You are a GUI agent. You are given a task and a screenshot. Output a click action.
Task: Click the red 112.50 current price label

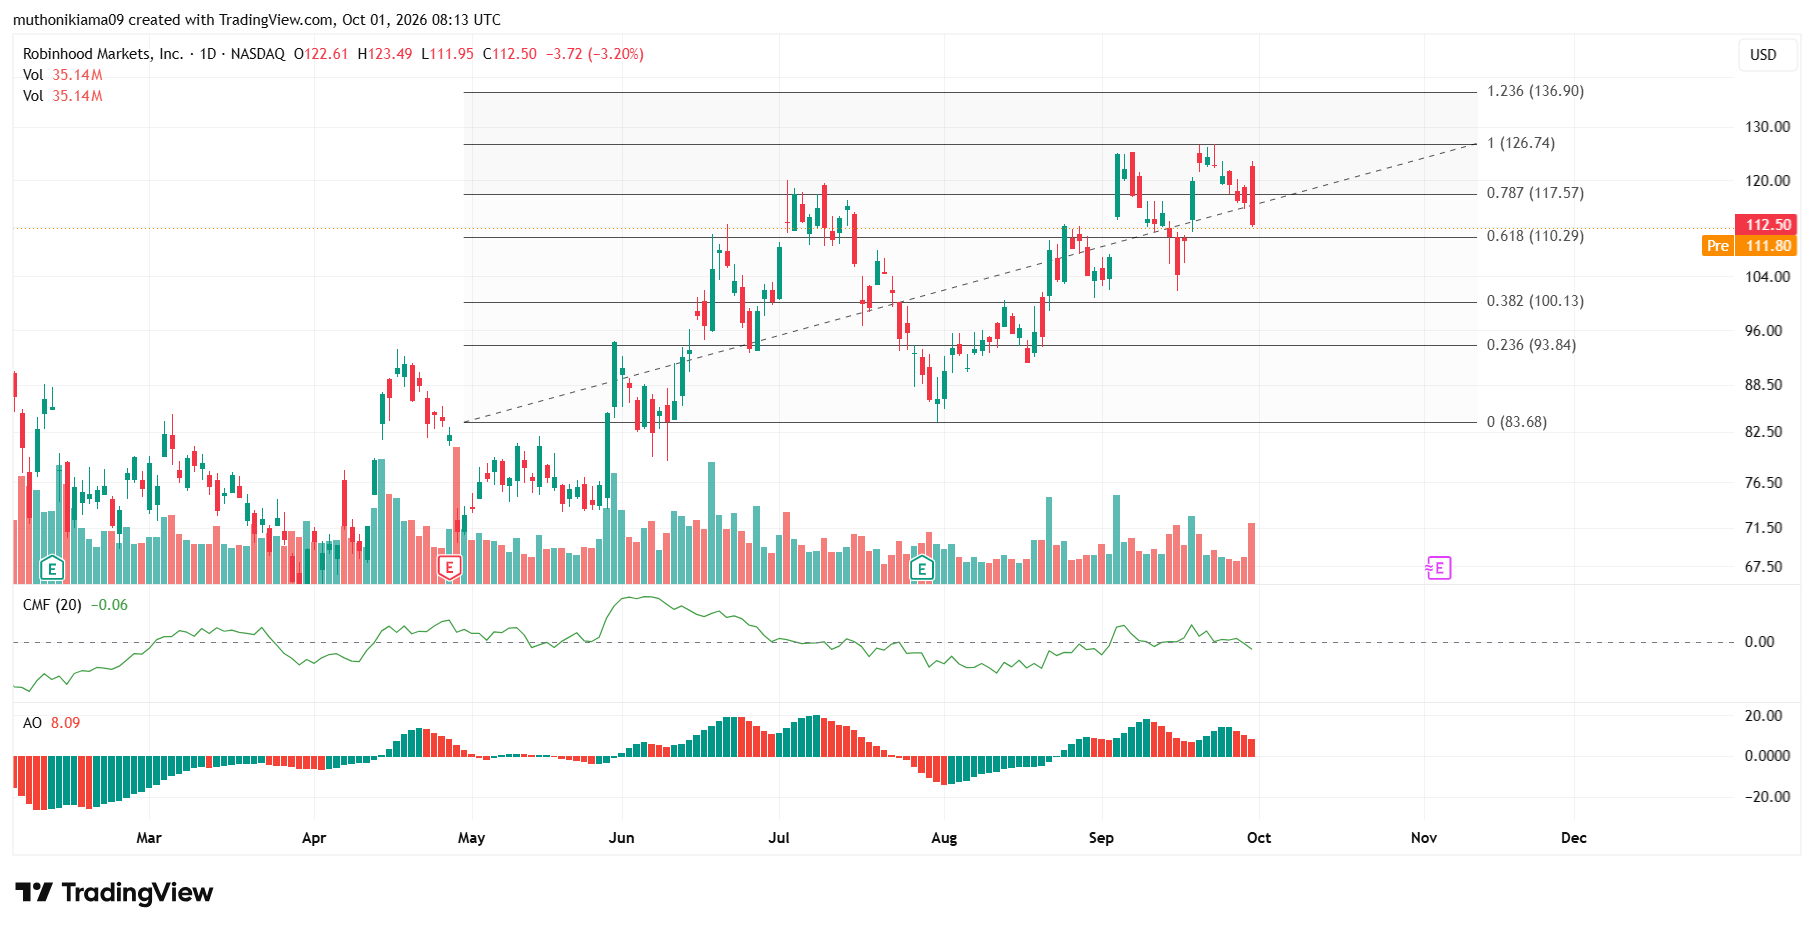coord(1767,225)
